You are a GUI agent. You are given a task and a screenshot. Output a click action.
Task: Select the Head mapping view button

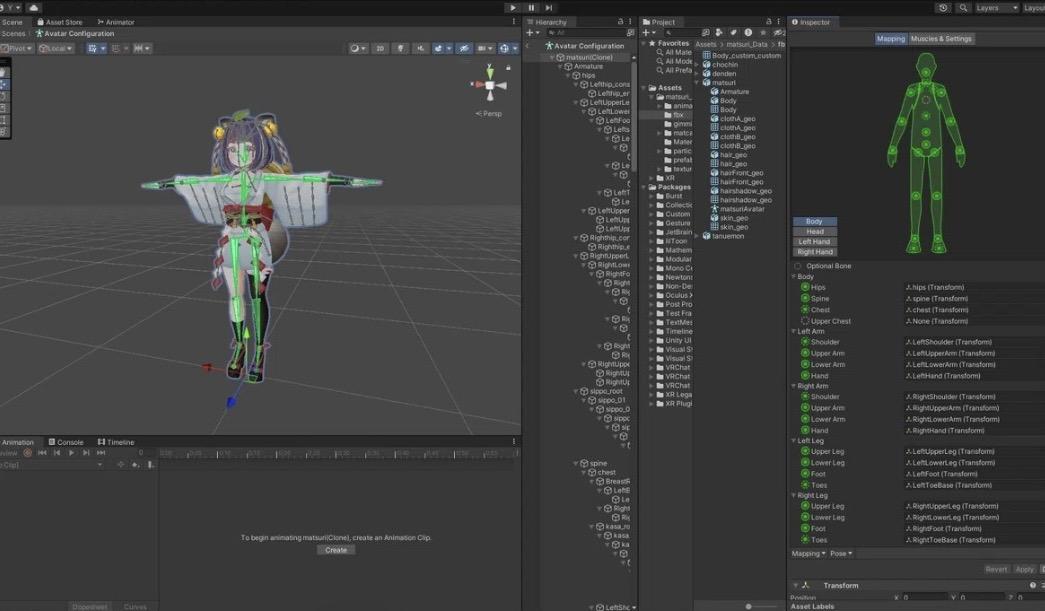(x=814, y=232)
